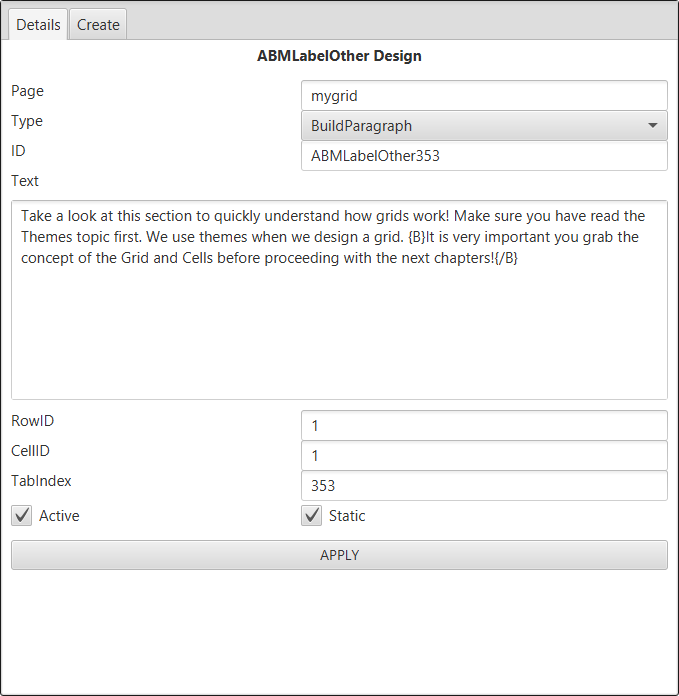
Task: Click the Page label
Action: pos(28,91)
